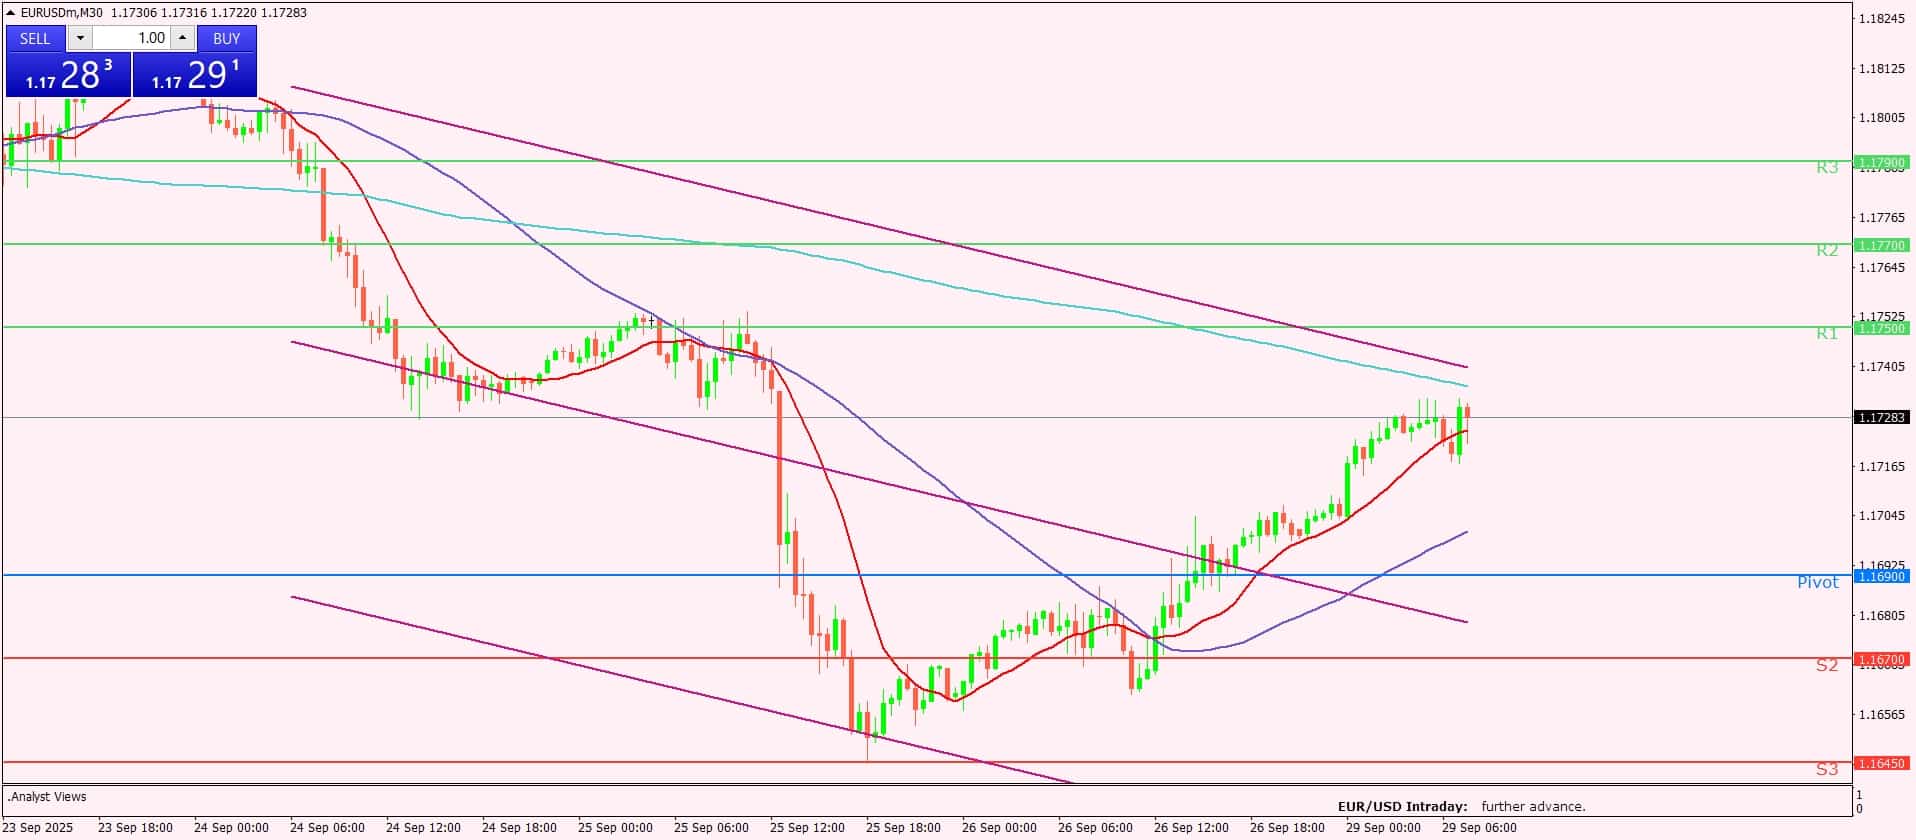Click the 29 Sep 06:00 time label
1916x840 pixels.
(x=1479, y=828)
